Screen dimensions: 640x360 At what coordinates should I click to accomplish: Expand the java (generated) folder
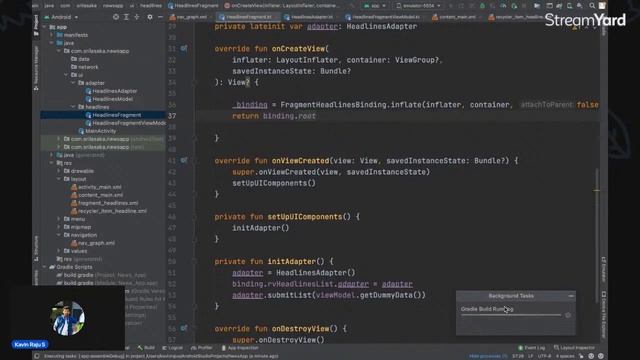(x=52, y=155)
